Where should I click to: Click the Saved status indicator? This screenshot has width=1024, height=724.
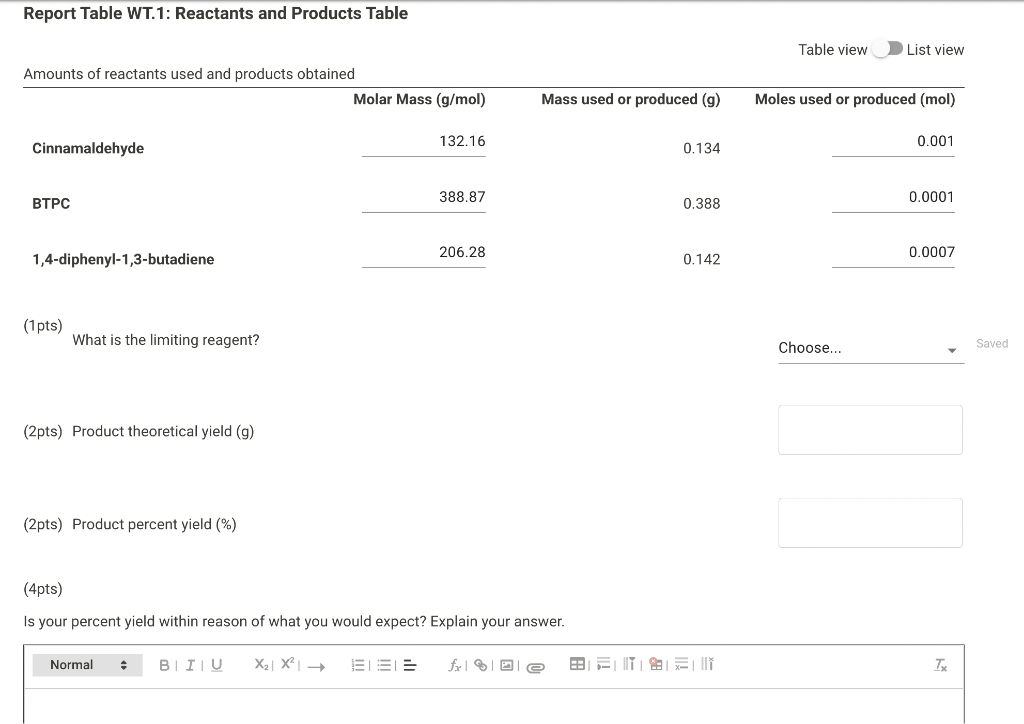click(x=992, y=343)
